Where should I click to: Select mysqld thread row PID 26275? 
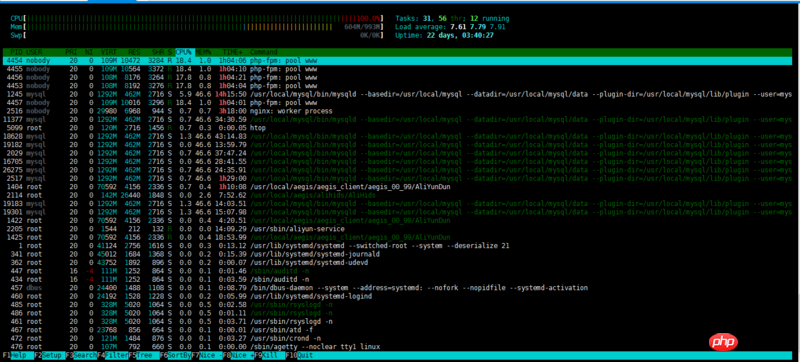[398, 170]
